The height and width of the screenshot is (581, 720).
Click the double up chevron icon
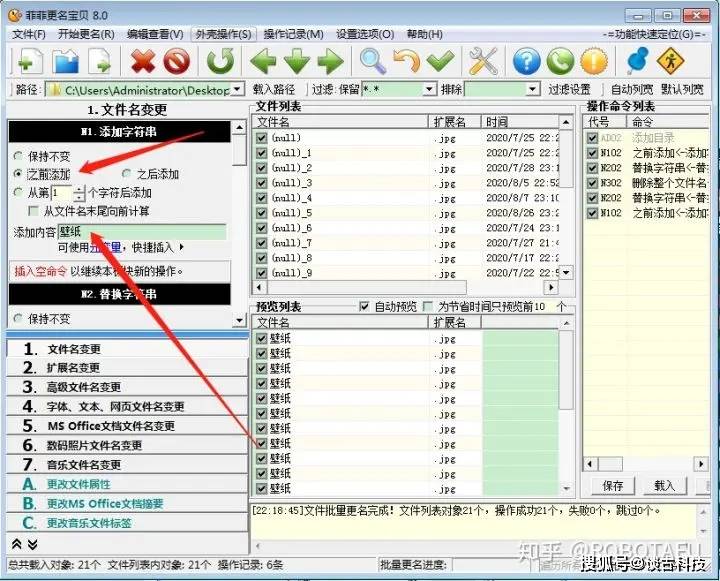(x=17, y=544)
